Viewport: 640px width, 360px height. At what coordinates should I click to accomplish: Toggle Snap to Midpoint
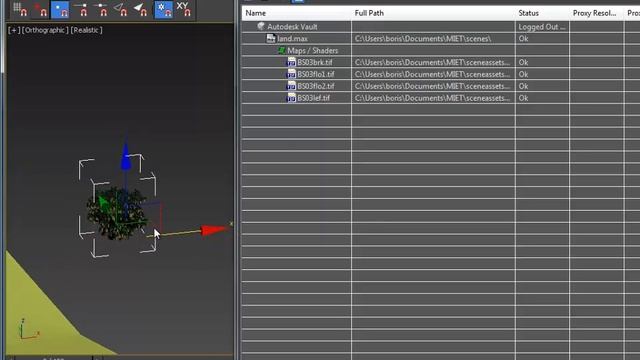click(x=100, y=9)
